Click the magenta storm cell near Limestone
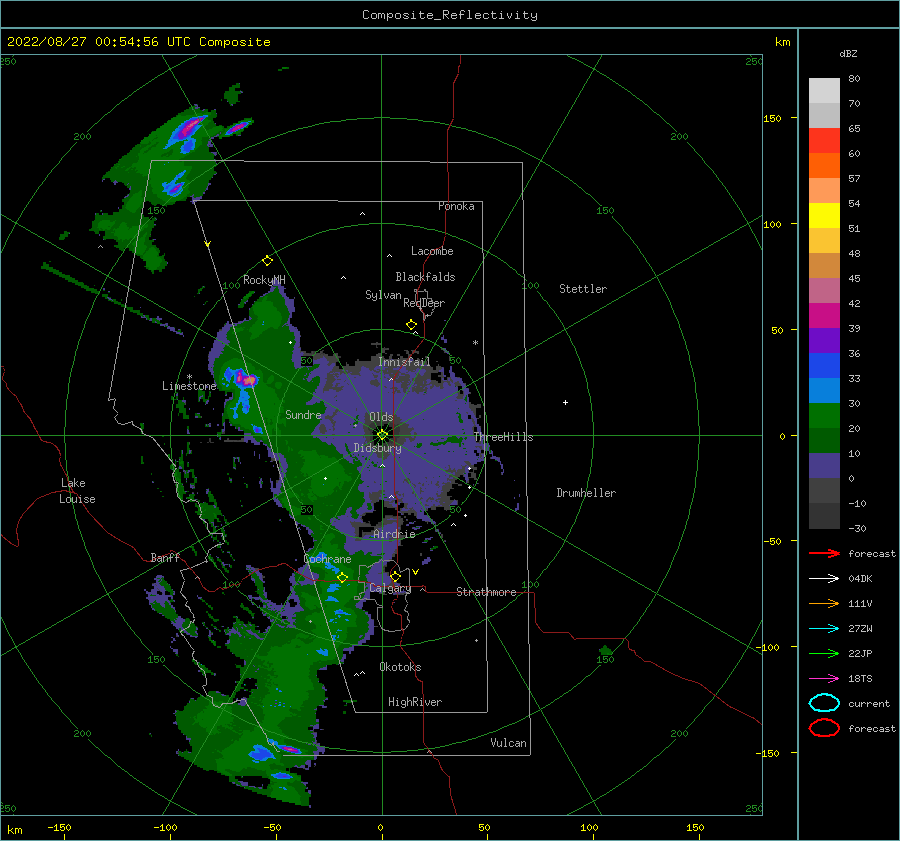The height and width of the screenshot is (841, 900). click(247, 379)
